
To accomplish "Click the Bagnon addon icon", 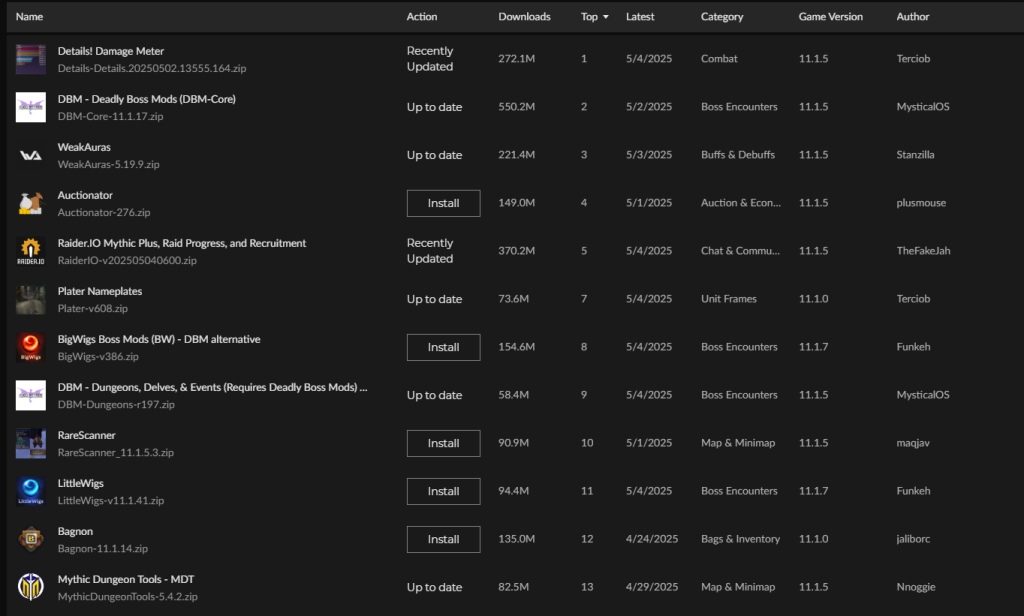I will pyautogui.click(x=31, y=540).
